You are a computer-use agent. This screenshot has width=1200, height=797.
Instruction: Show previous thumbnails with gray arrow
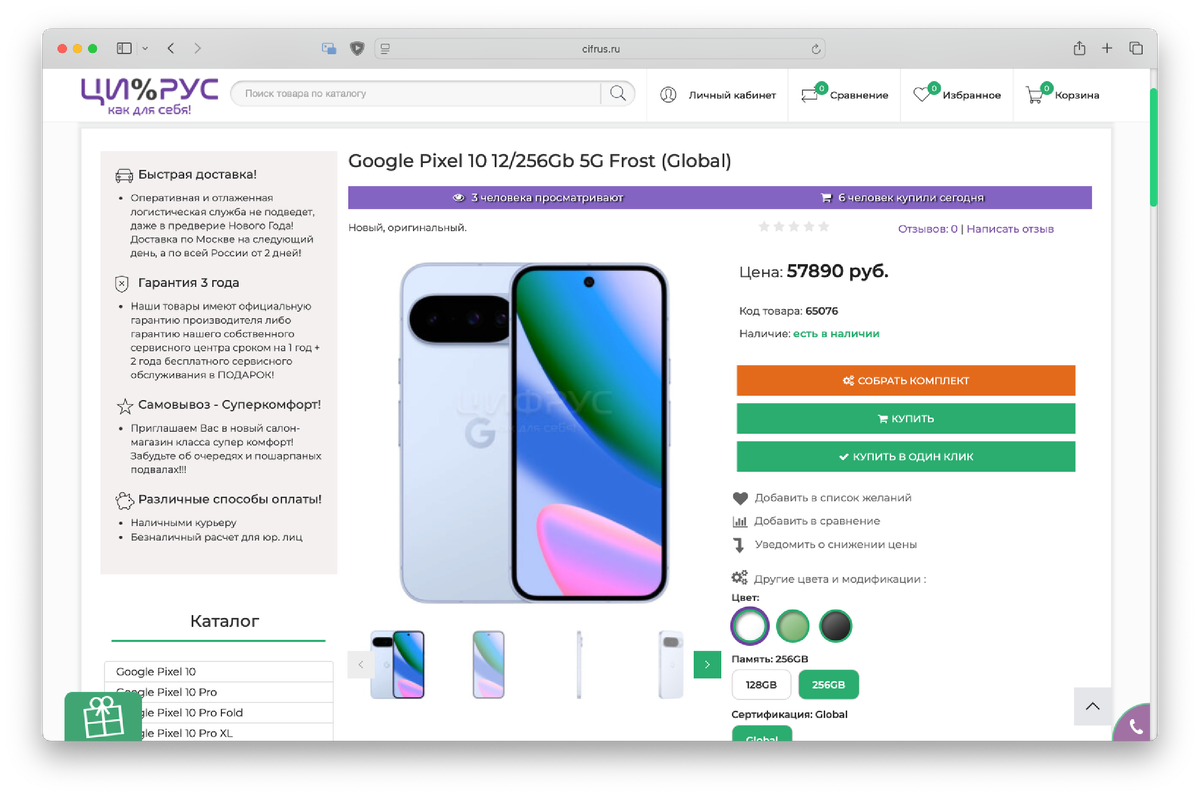362,664
